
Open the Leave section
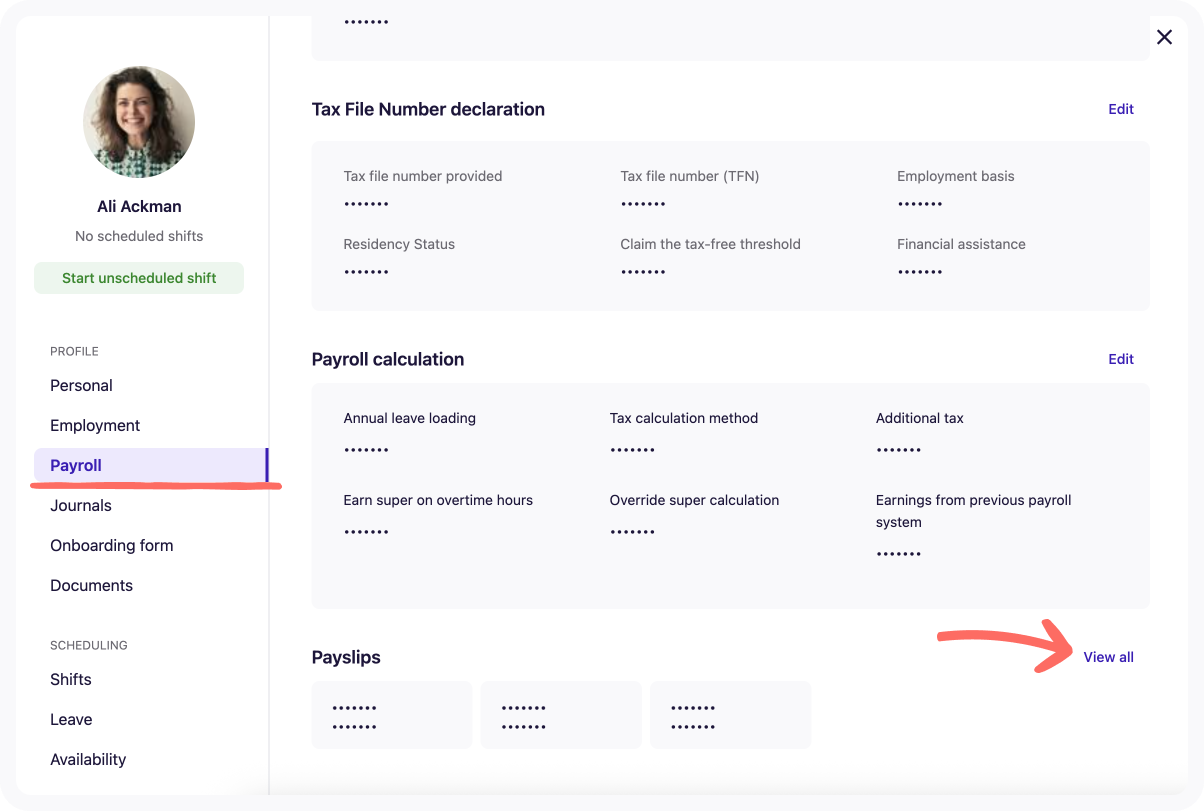(x=71, y=719)
